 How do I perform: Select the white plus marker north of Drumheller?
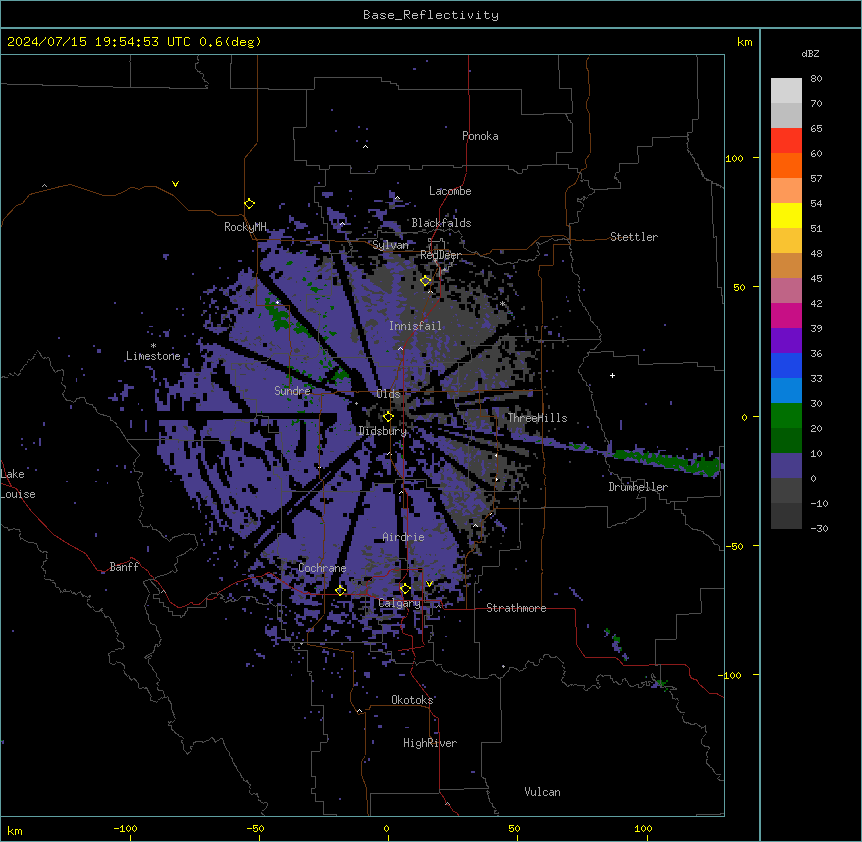[612, 375]
